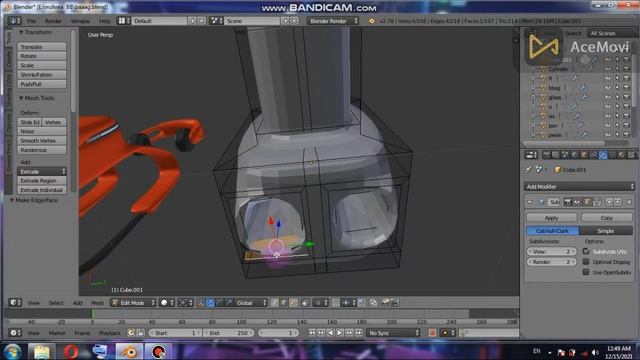640x360 pixels.
Task: Open the Material tab in Properties
Action: (622, 155)
